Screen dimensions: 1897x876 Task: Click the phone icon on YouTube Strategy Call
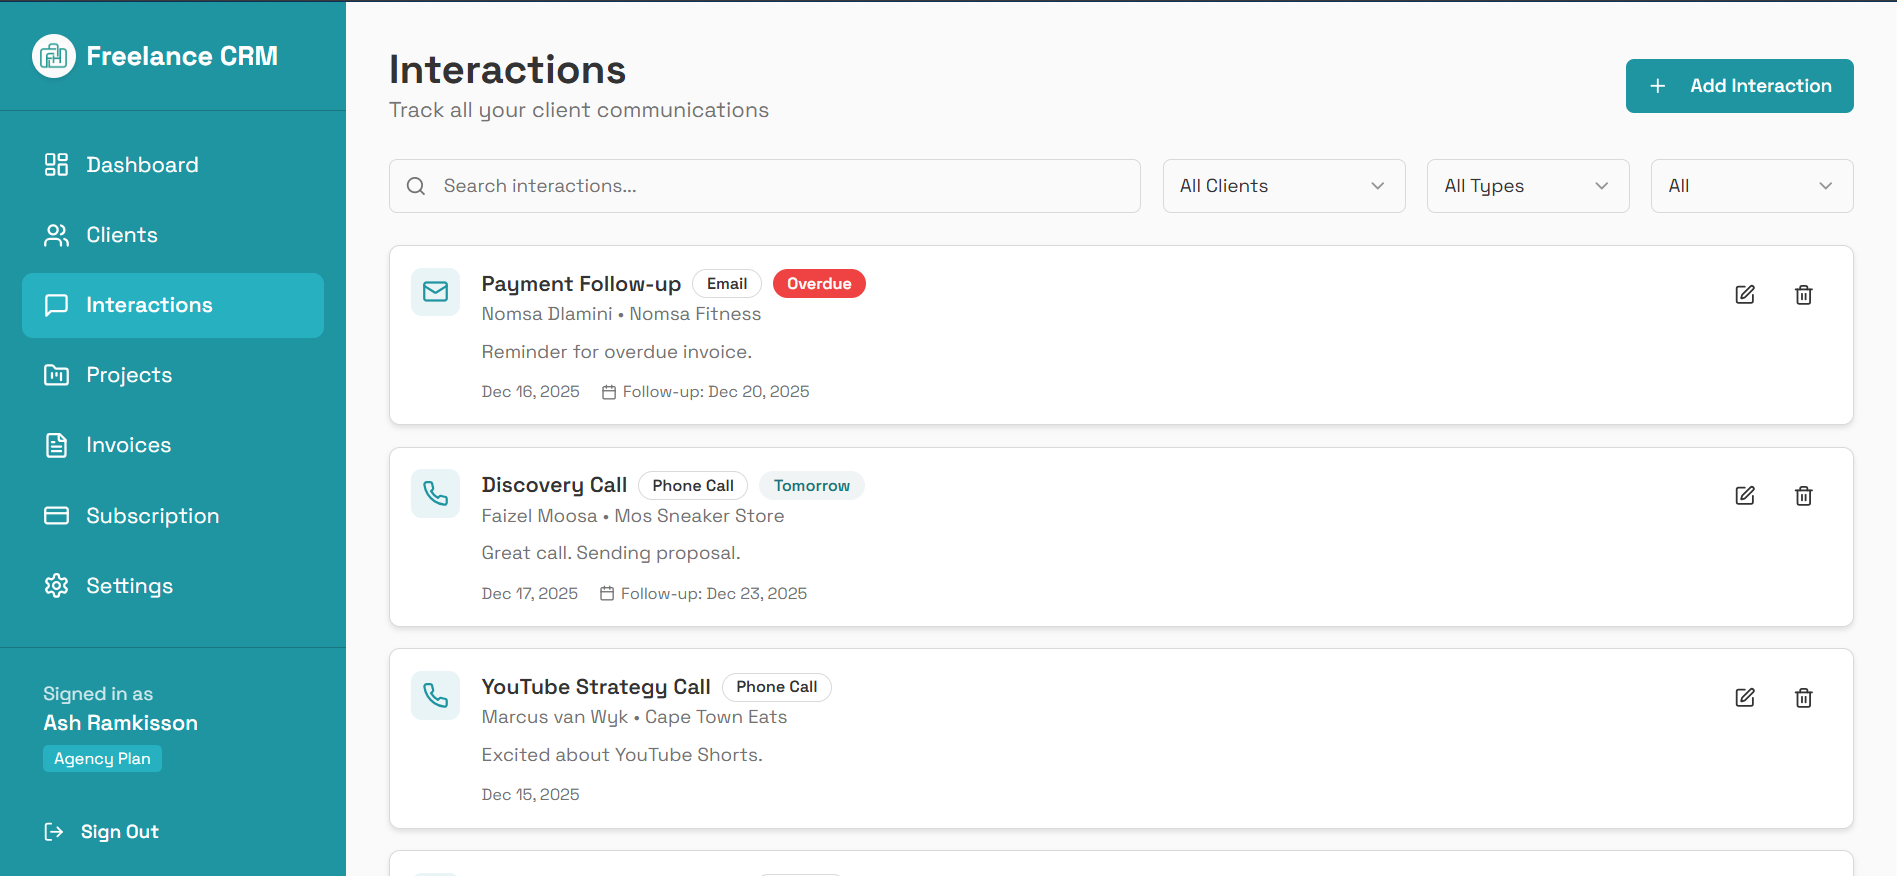[436, 695]
